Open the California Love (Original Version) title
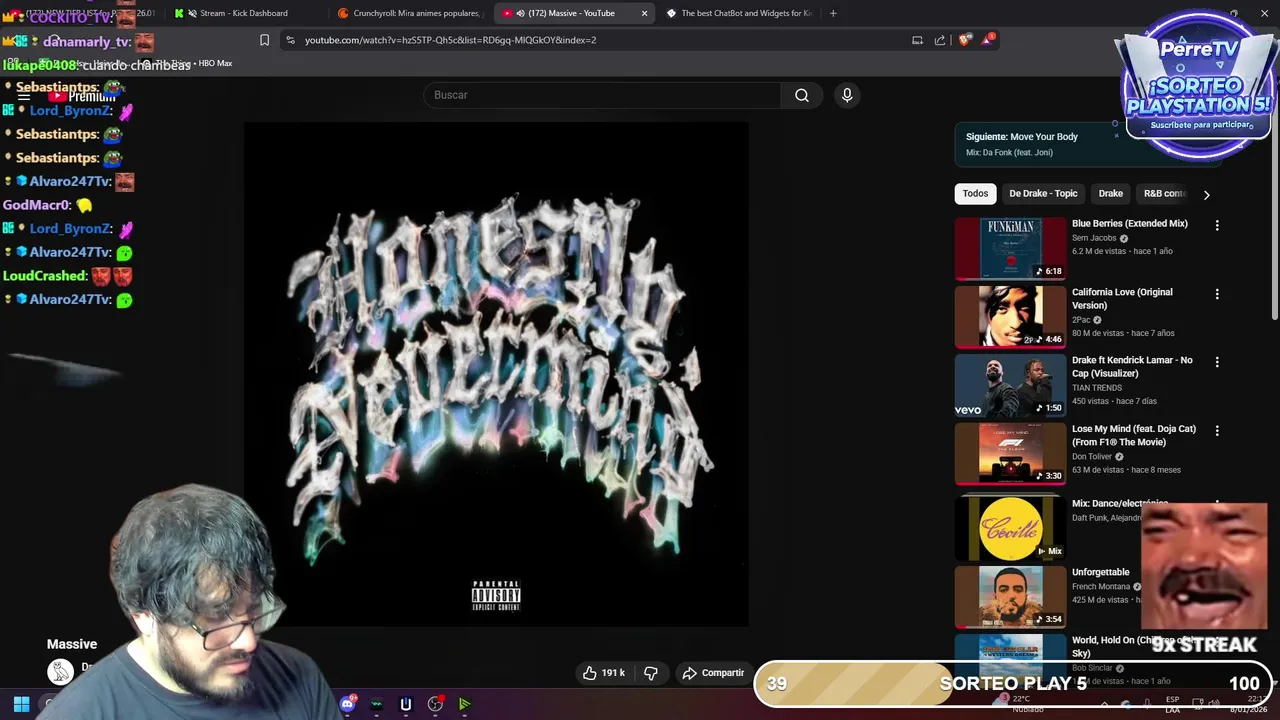Screen dimensions: 1280x720 tap(1122, 299)
